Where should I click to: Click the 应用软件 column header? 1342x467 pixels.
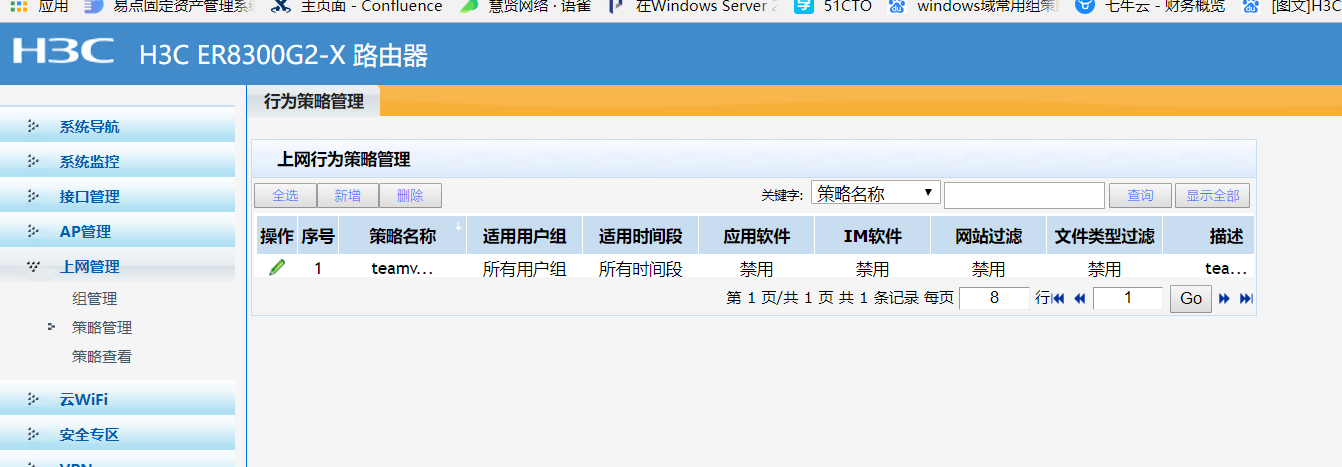tap(757, 236)
